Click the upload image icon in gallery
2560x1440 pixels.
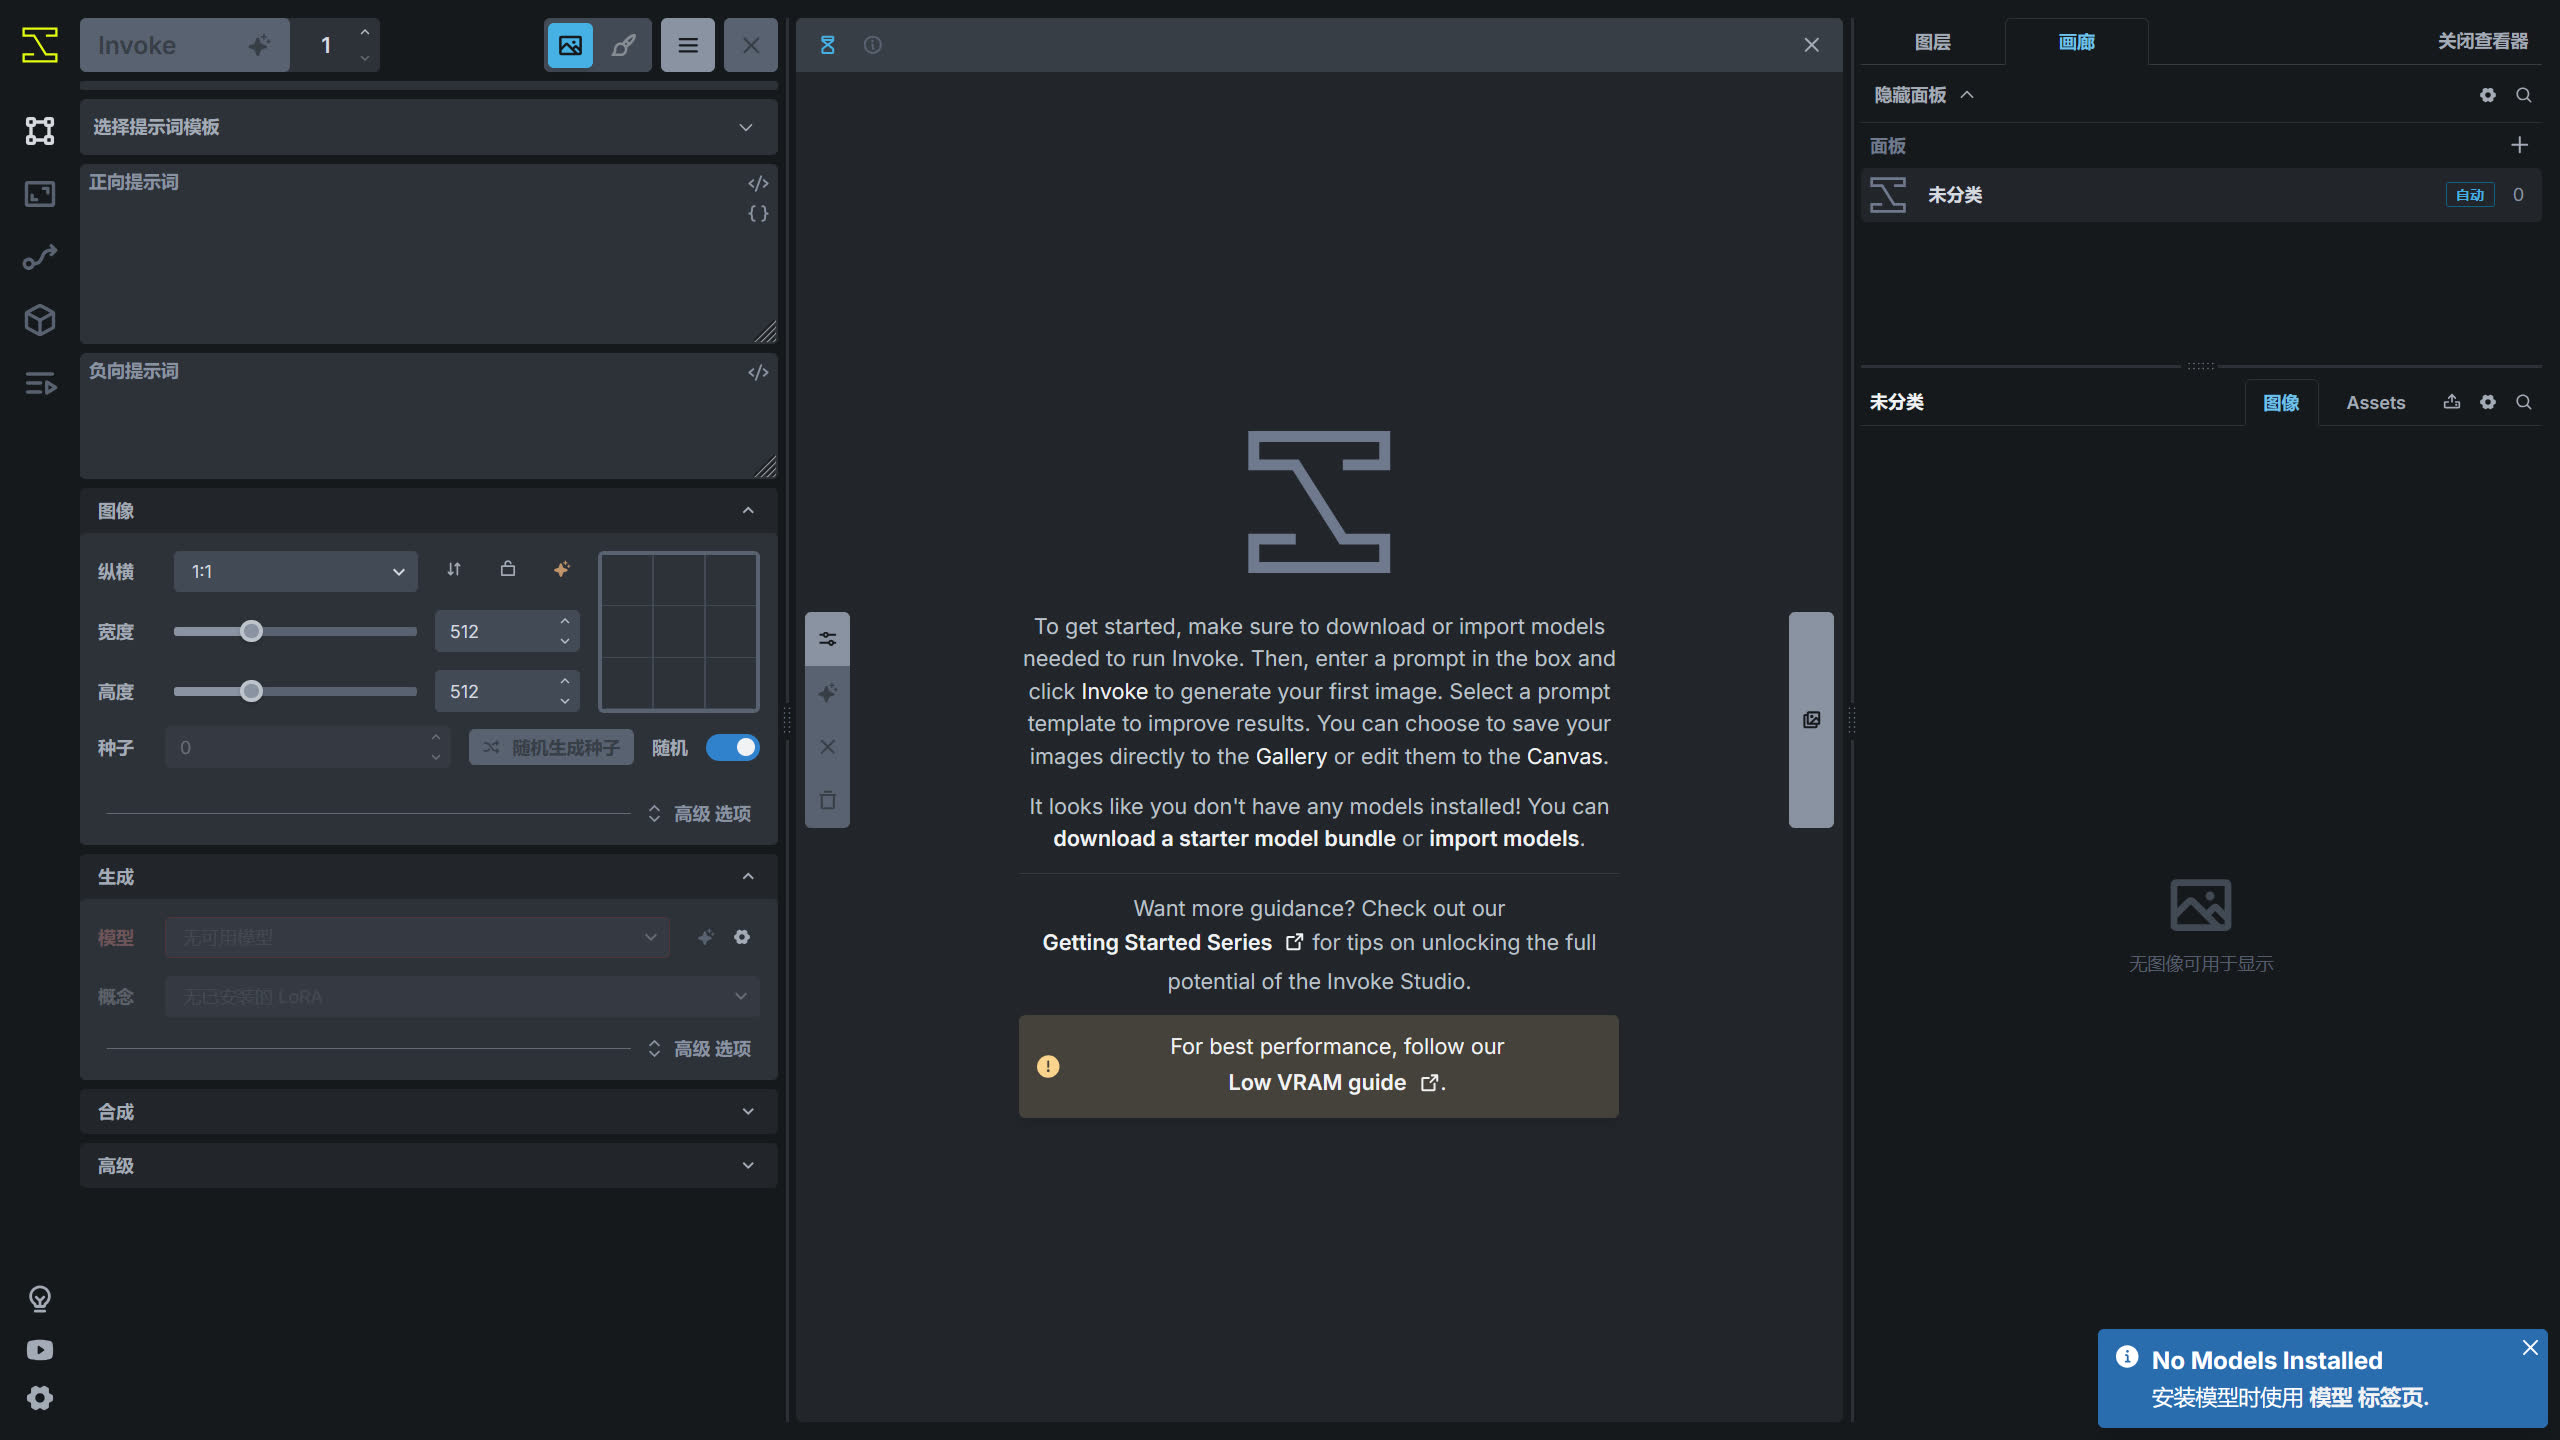coord(2452,402)
